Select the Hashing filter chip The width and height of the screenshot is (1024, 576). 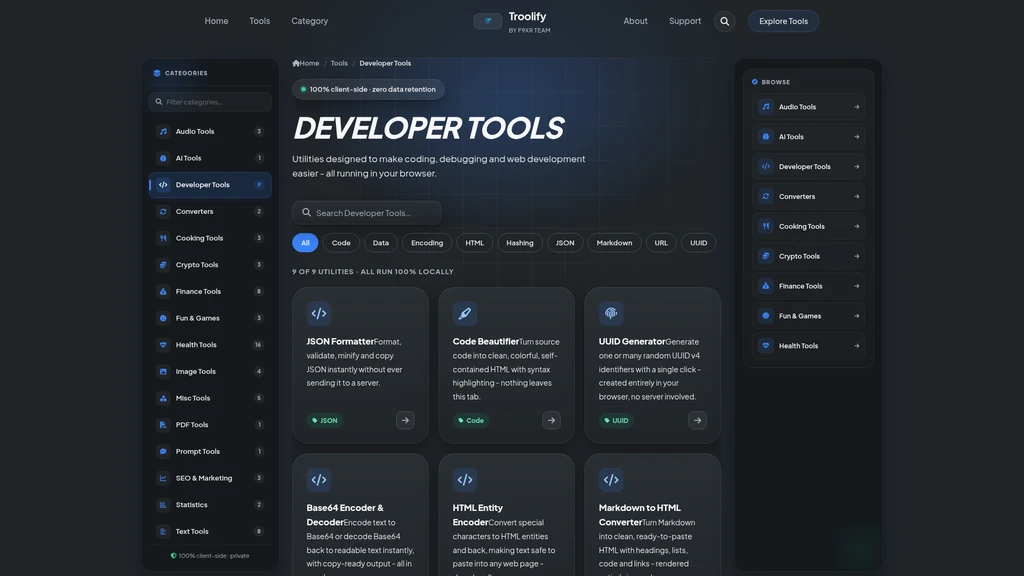520,243
